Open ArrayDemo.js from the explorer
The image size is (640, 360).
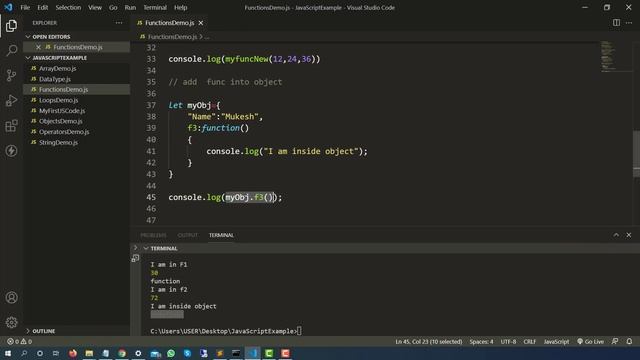click(57, 68)
